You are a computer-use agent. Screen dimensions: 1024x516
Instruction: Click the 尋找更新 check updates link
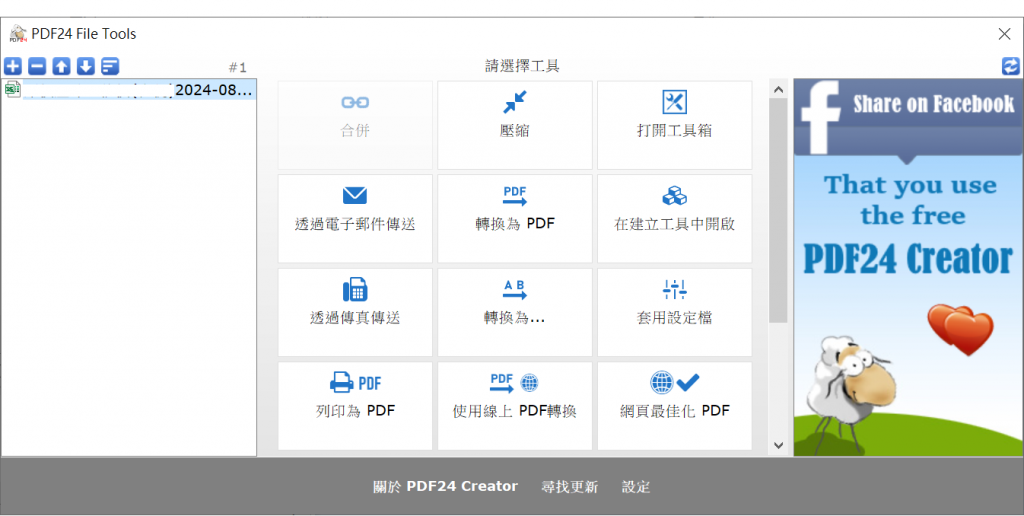(569, 487)
